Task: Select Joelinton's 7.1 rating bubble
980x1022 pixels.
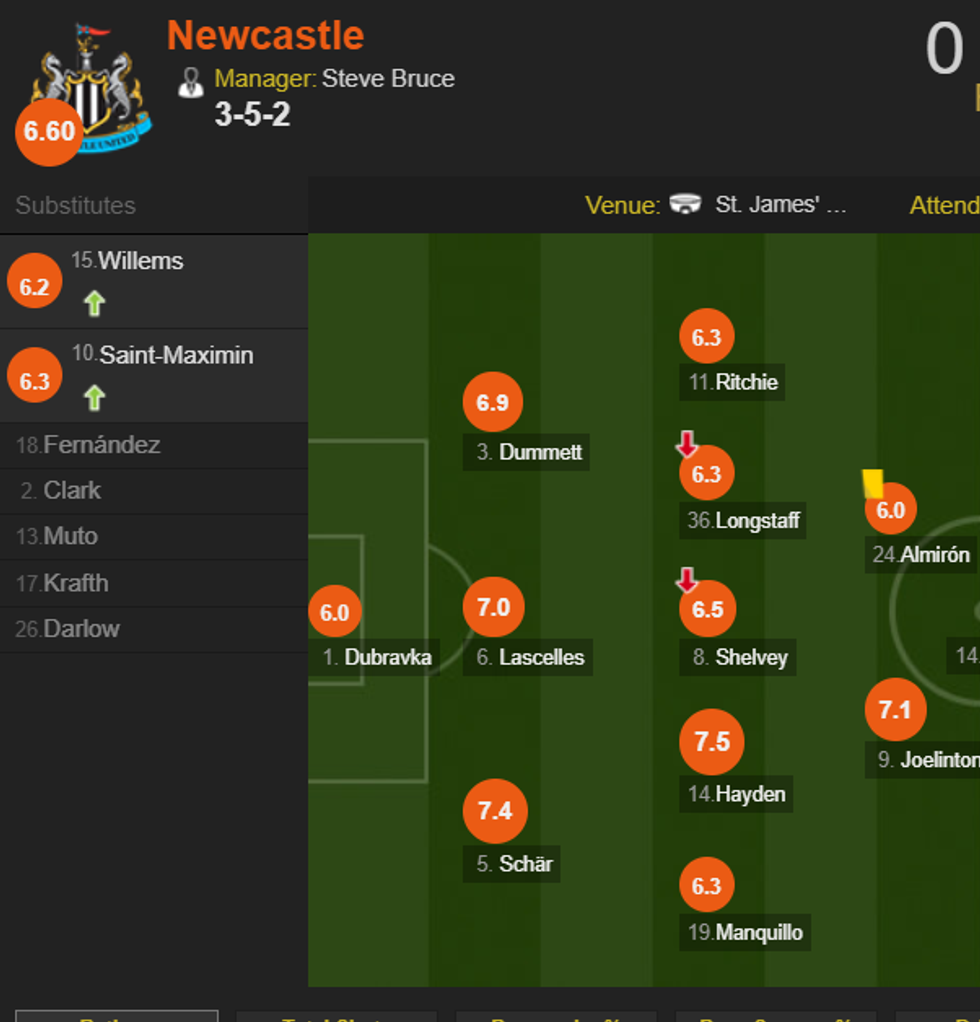Action: [x=895, y=709]
